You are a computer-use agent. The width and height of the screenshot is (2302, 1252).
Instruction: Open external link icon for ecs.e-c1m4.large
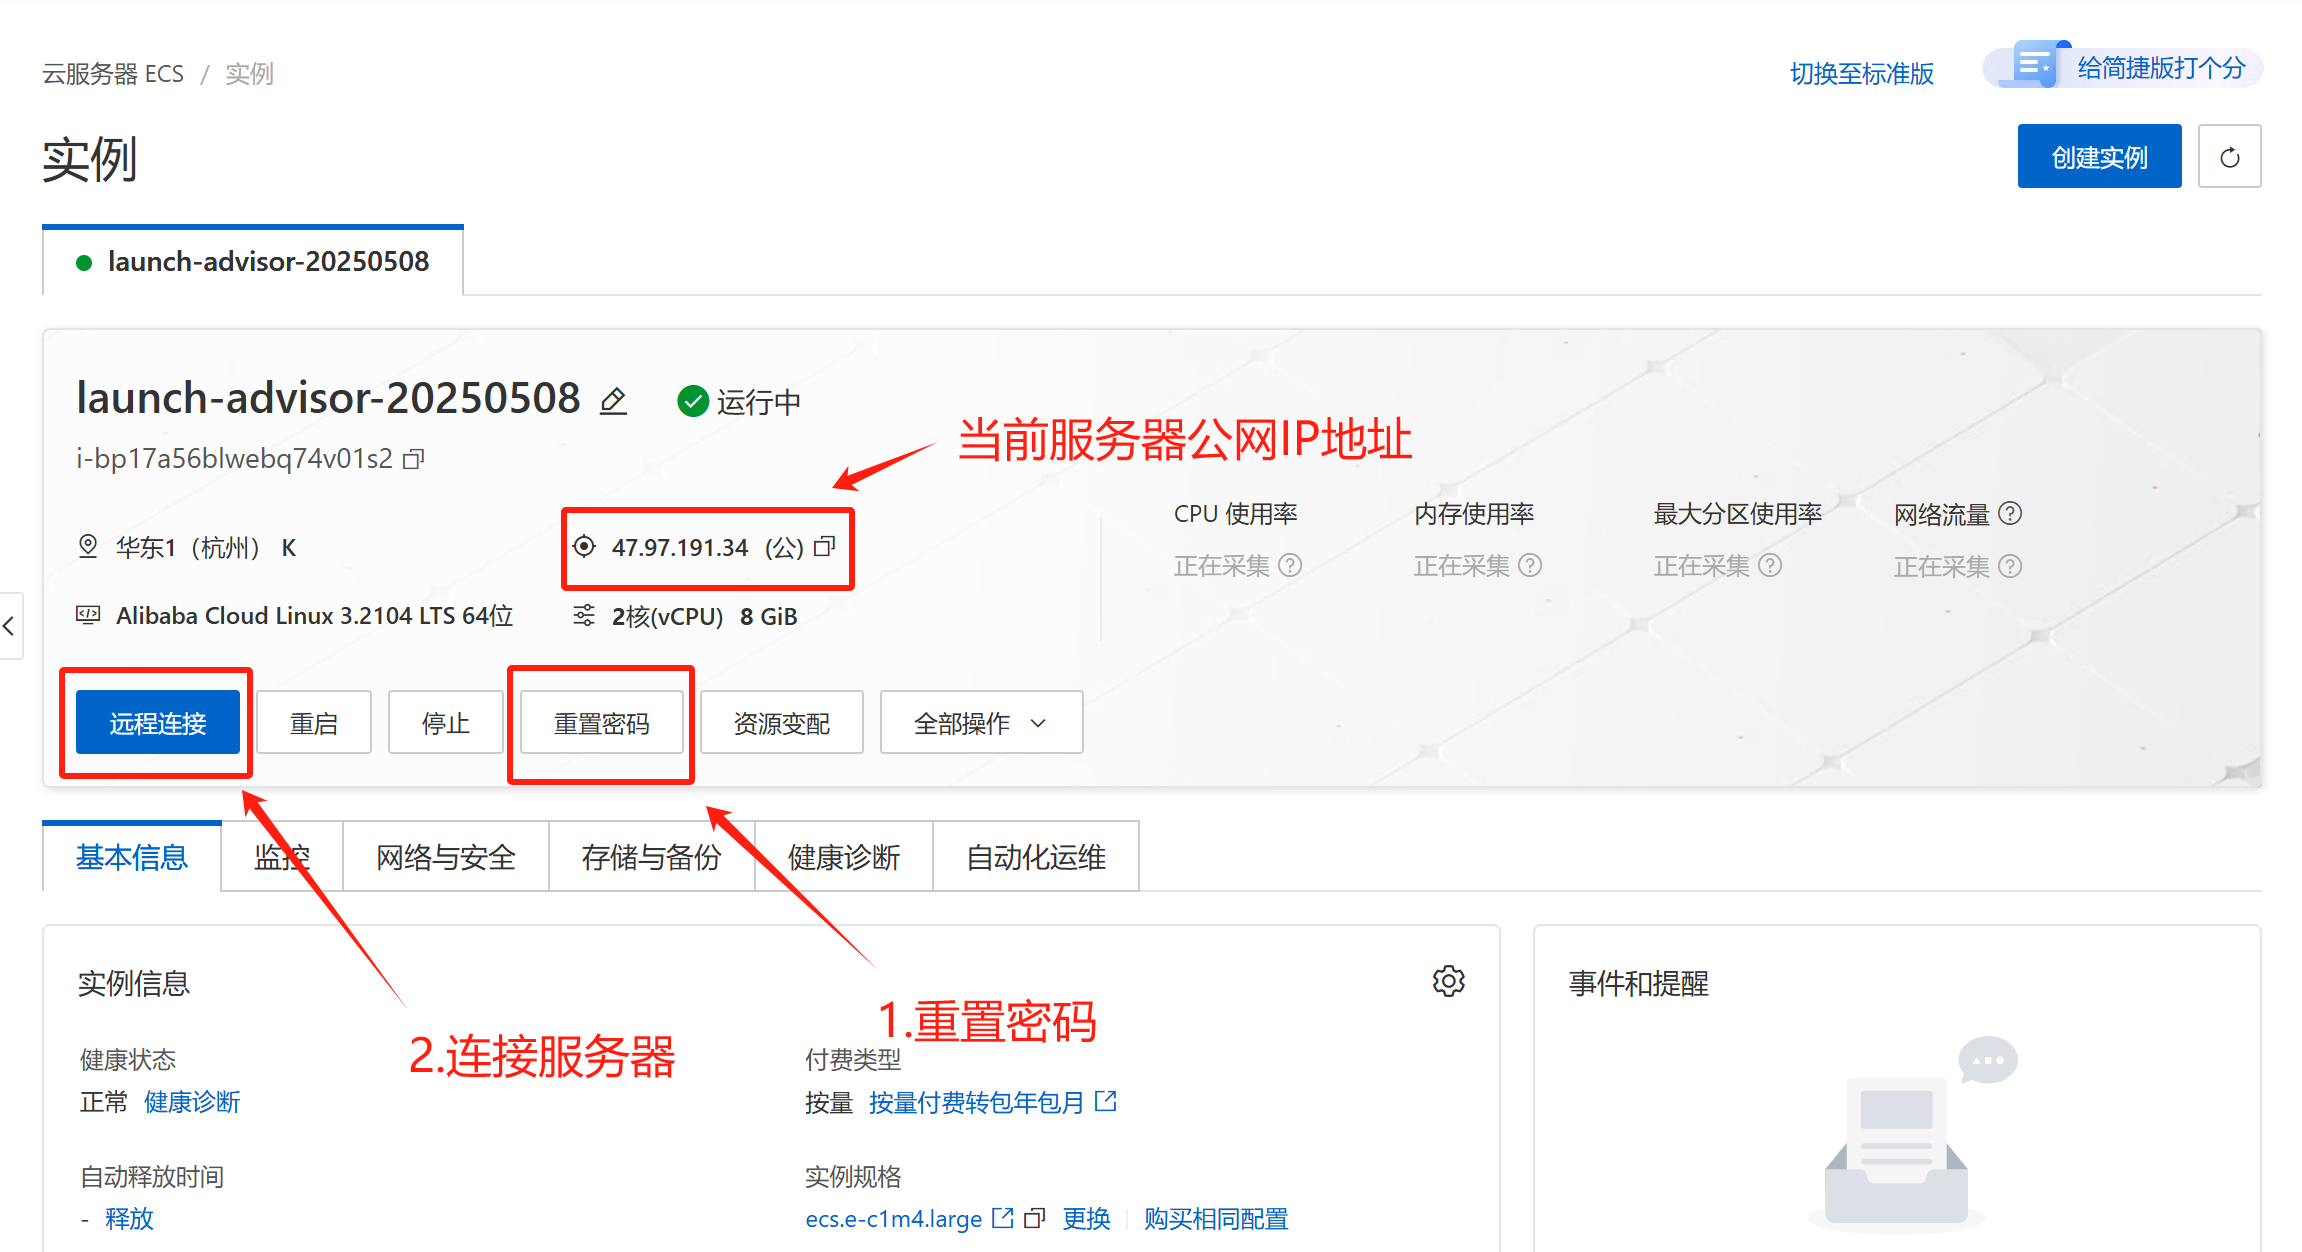[1003, 1218]
